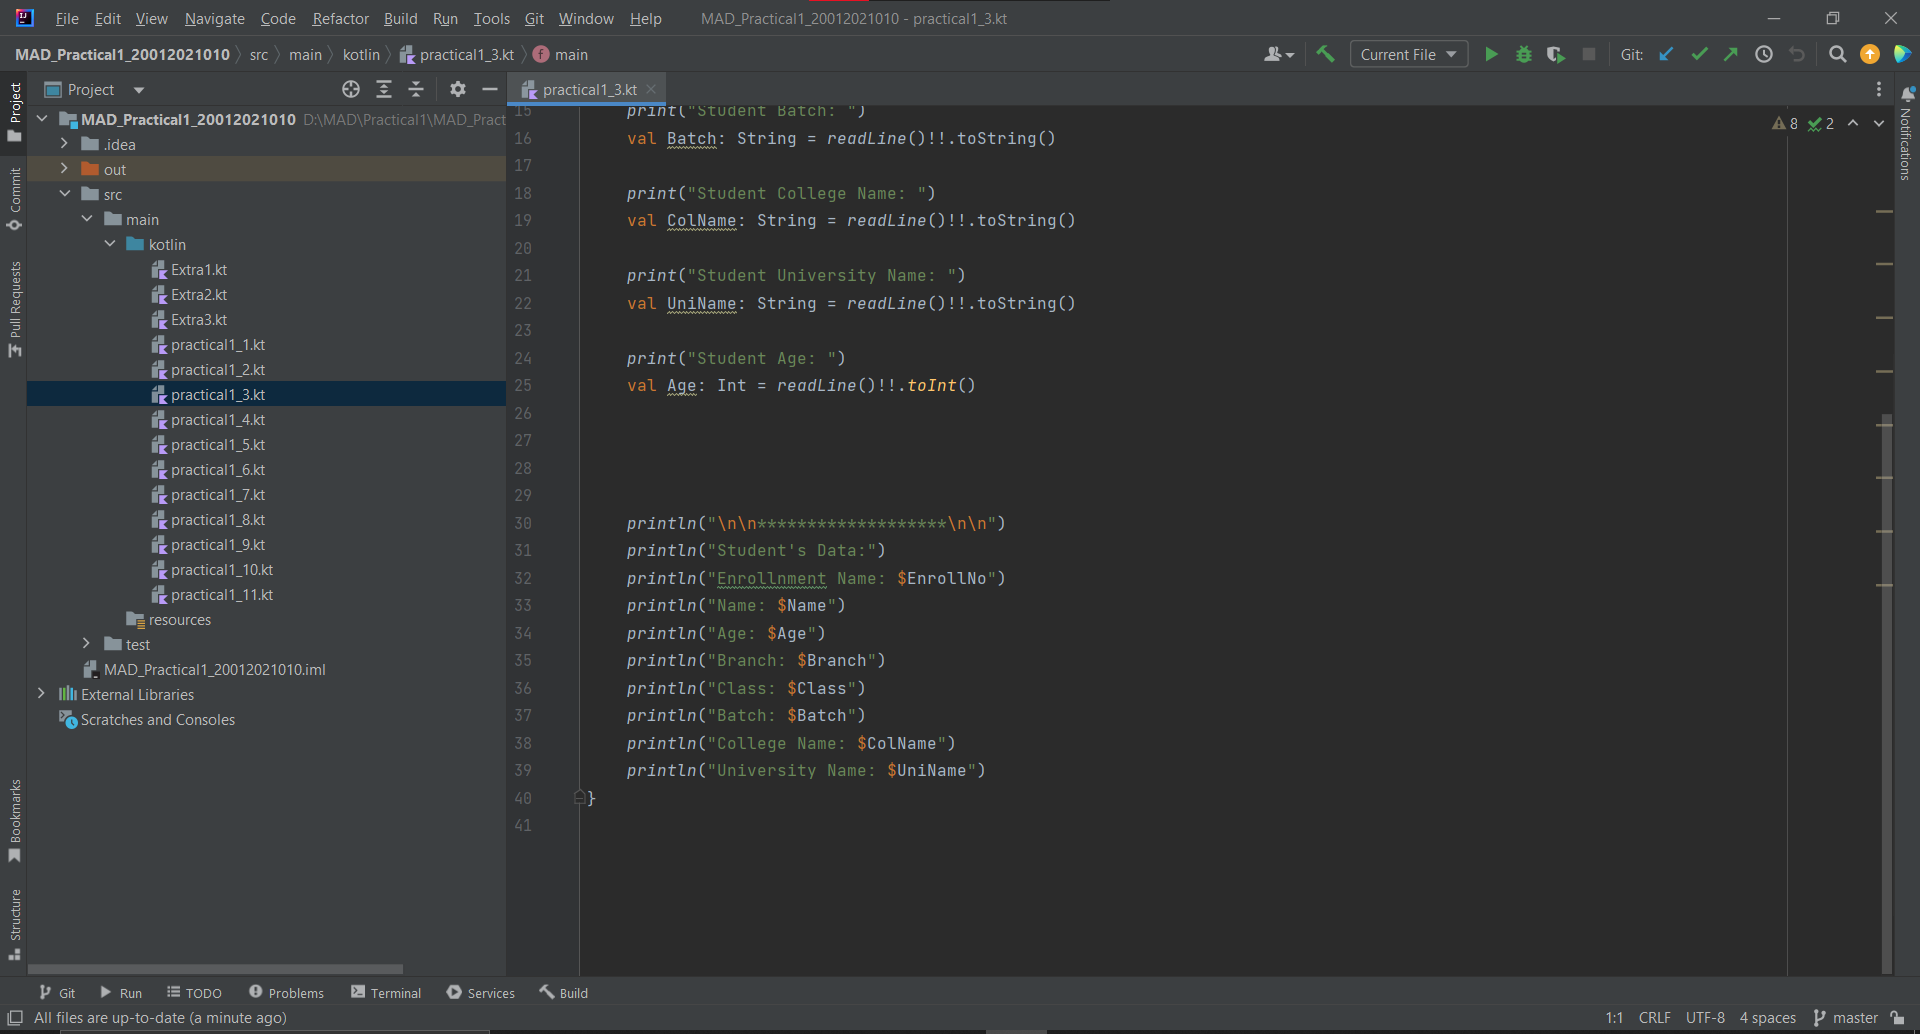This screenshot has height=1034, width=1920.
Task: Open the Problems tool tab
Action: click(x=286, y=993)
